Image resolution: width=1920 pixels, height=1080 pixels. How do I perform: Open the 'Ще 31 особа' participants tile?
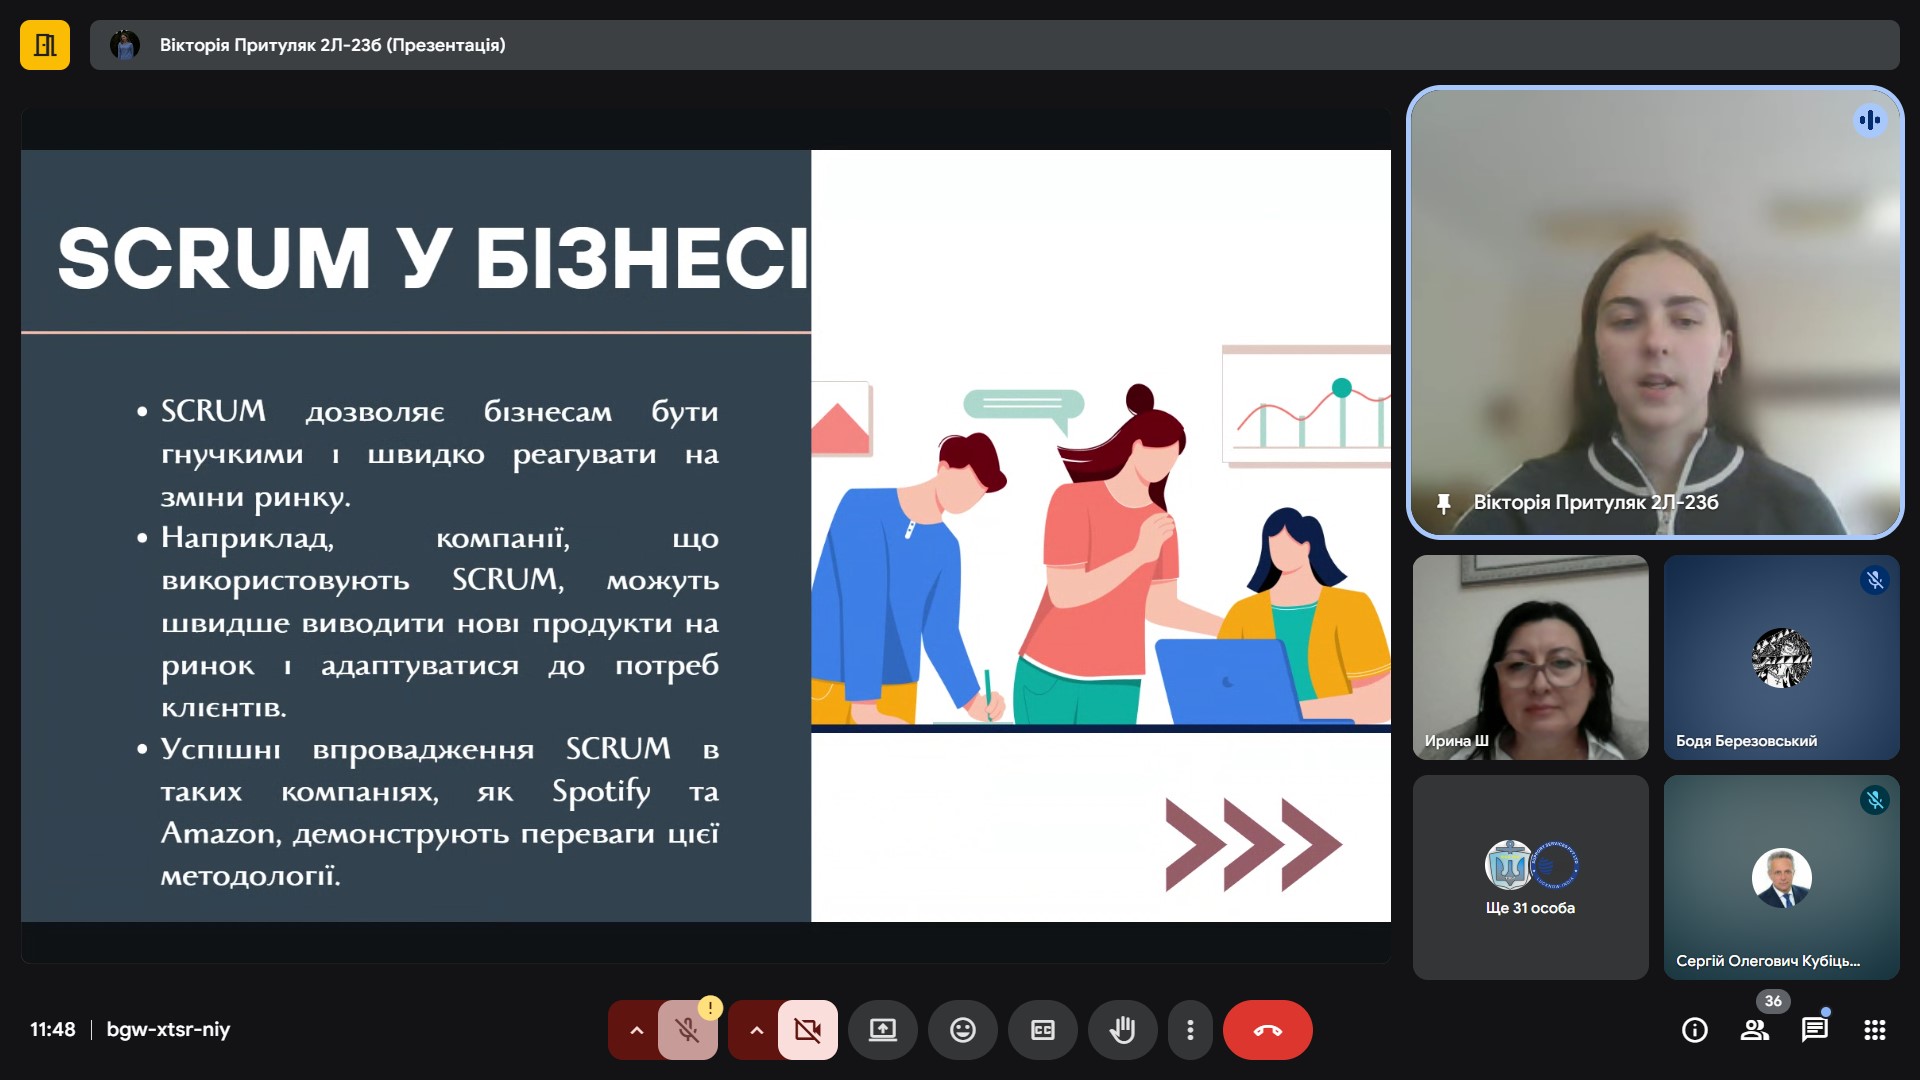(1530, 877)
